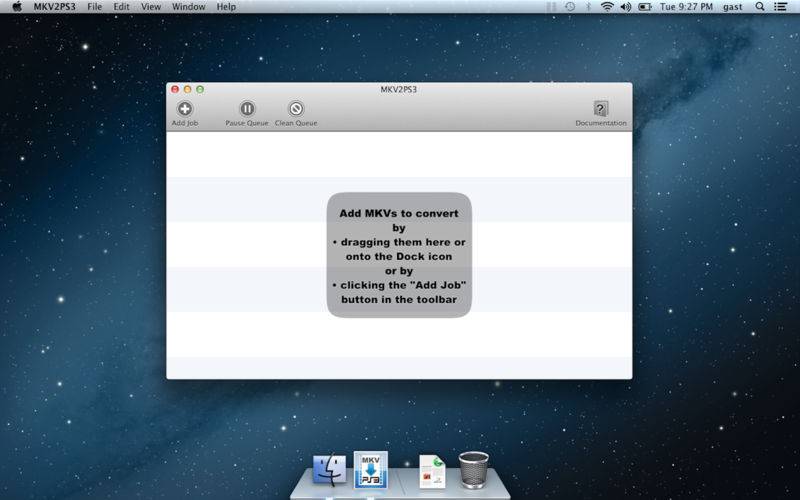Open the gast user menu

pos(733,7)
